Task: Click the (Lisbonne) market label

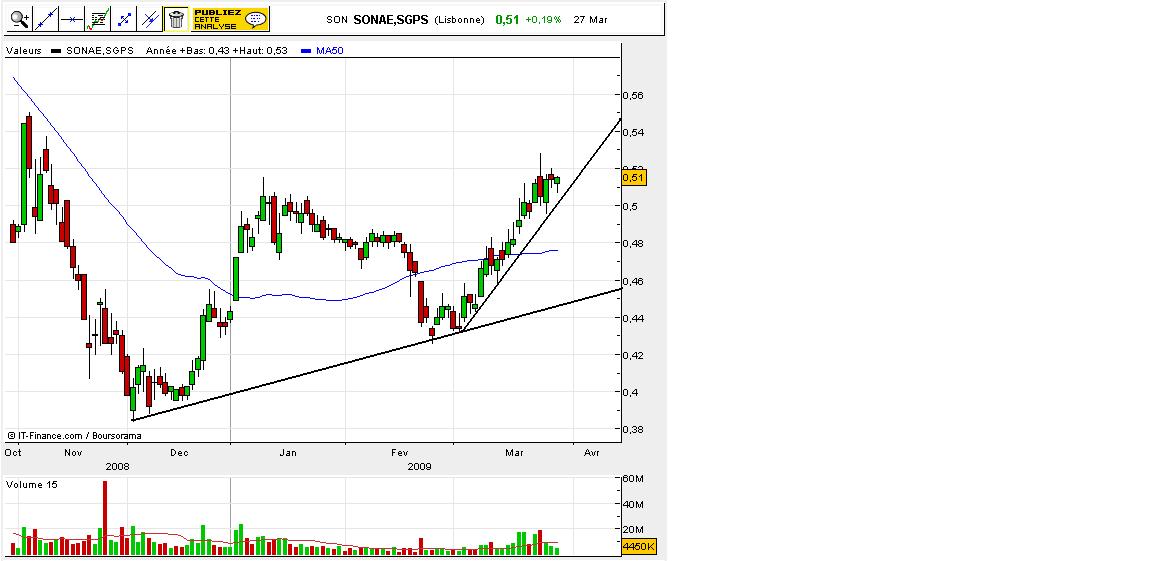Action: coord(459,20)
